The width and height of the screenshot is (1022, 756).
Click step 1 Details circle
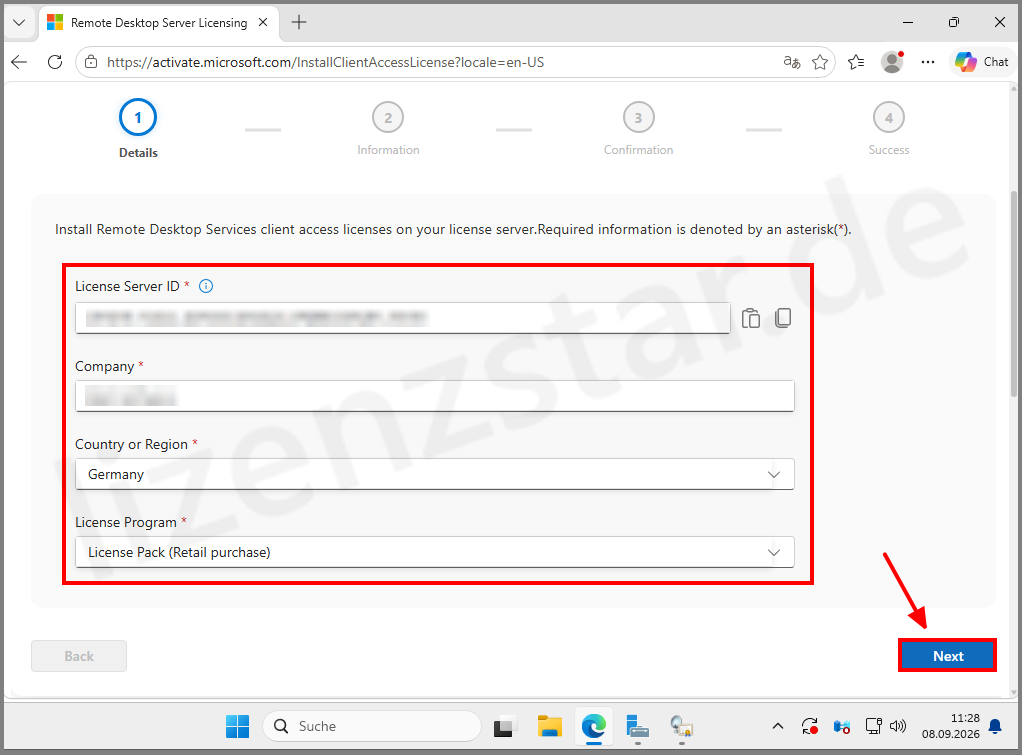tap(138, 117)
